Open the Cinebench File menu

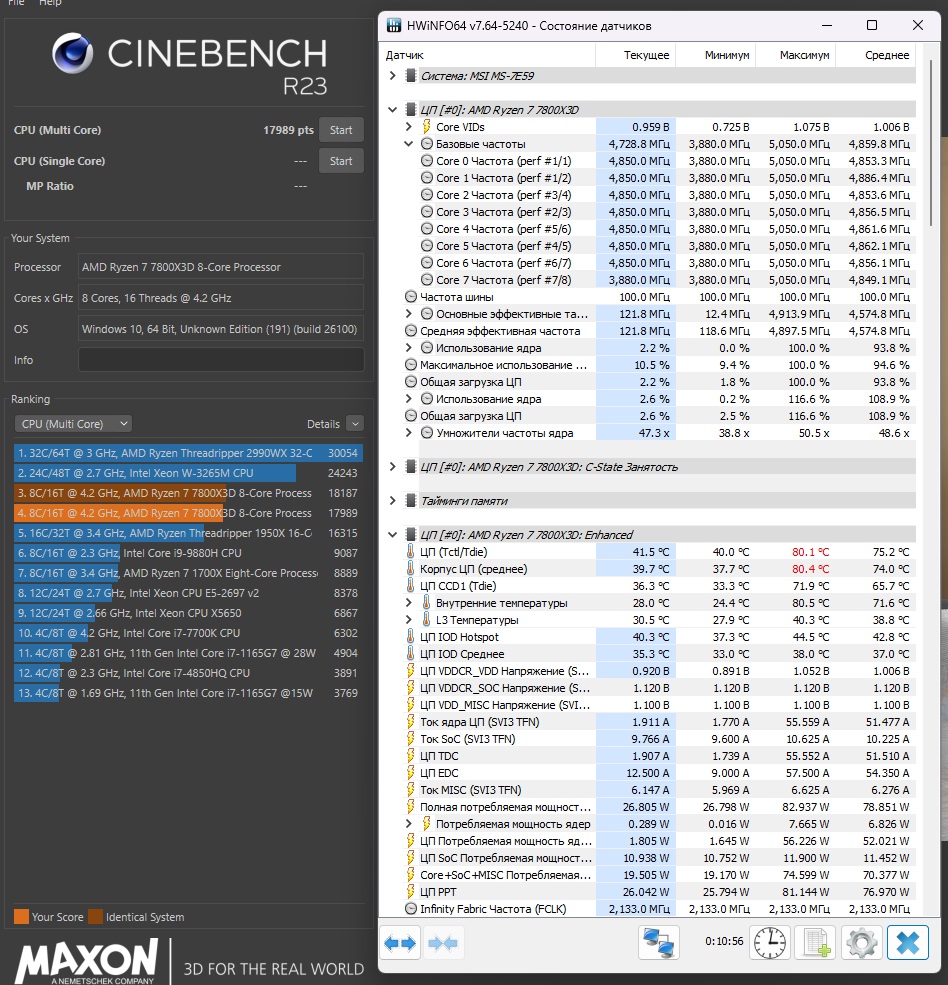coord(16,3)
